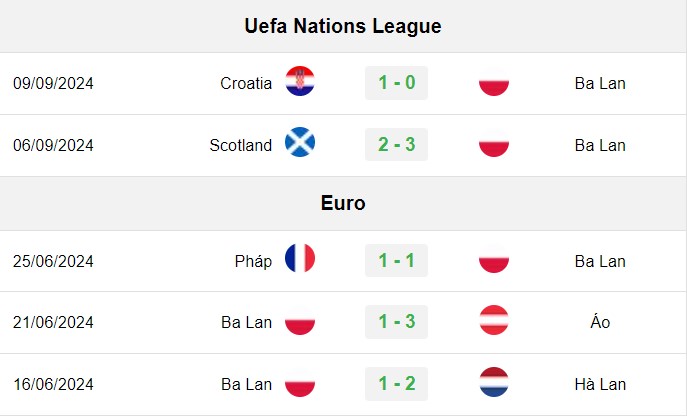
Task: Click the Scotland flag icon
Action: pos(300,142)
